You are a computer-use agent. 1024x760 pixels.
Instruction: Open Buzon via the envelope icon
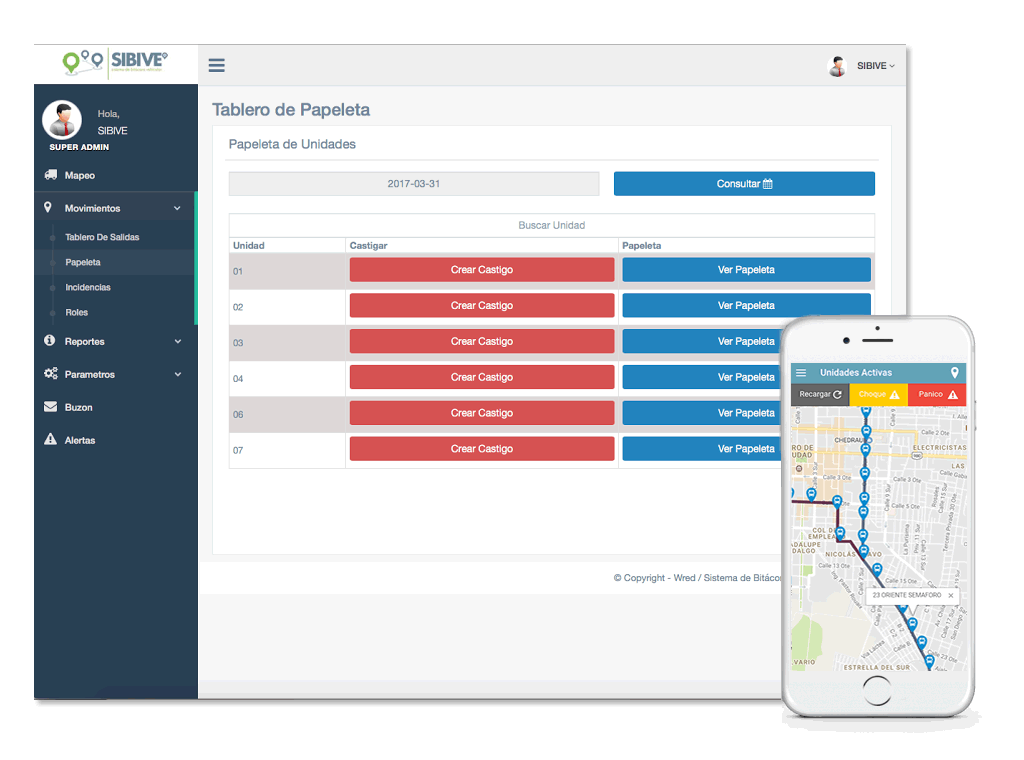tap(50, 407)
